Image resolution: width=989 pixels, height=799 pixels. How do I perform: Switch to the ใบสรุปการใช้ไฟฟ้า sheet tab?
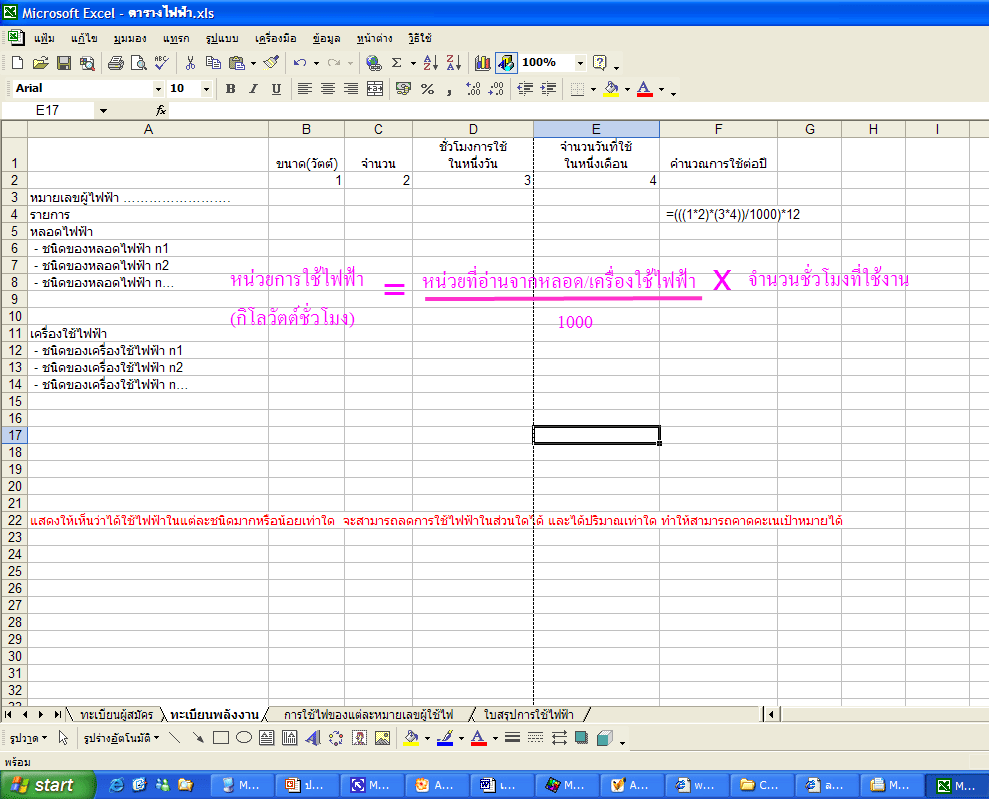click(529, 714)
